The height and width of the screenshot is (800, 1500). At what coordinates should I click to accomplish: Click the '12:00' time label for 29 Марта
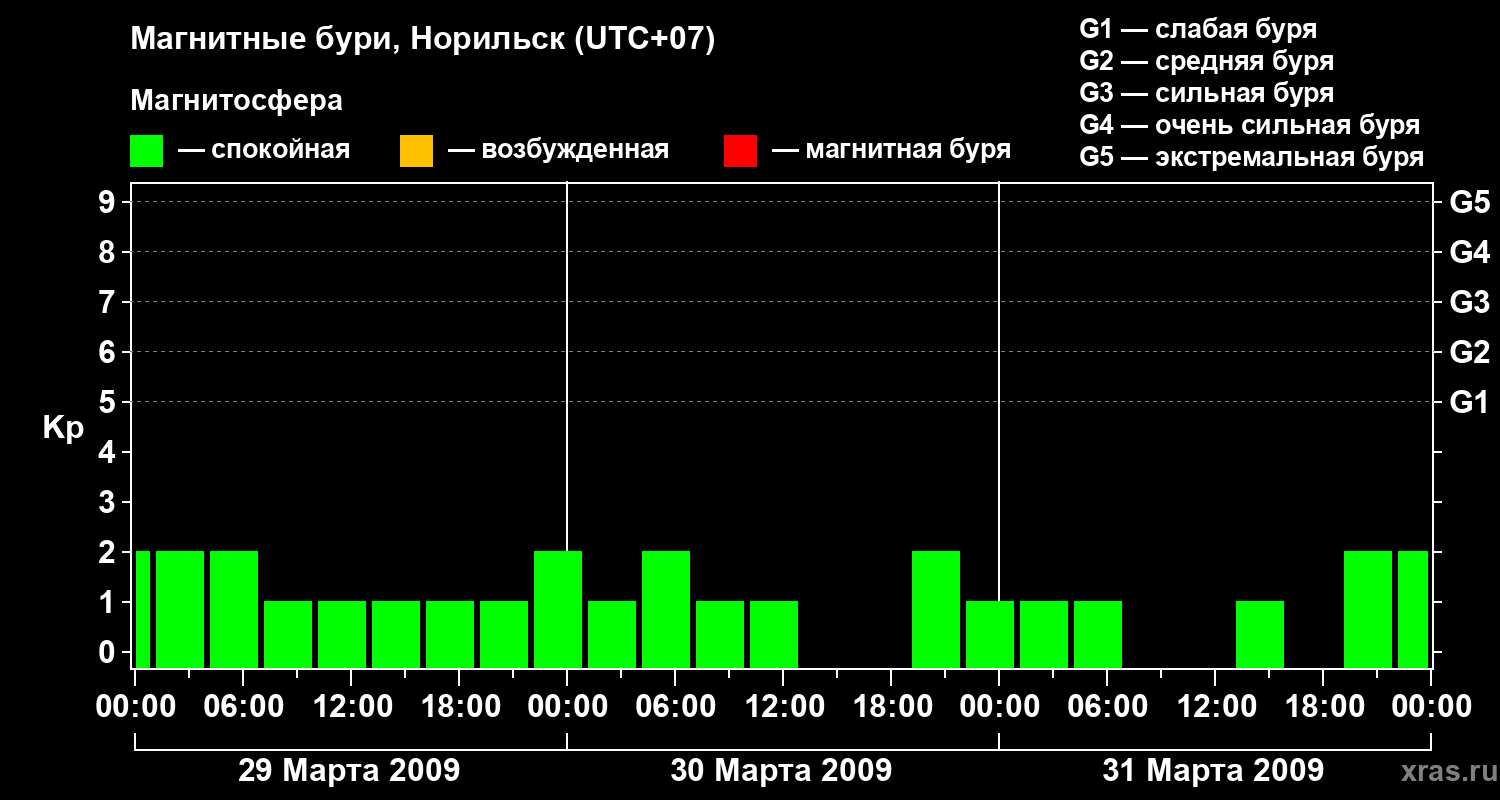(355, 707)
